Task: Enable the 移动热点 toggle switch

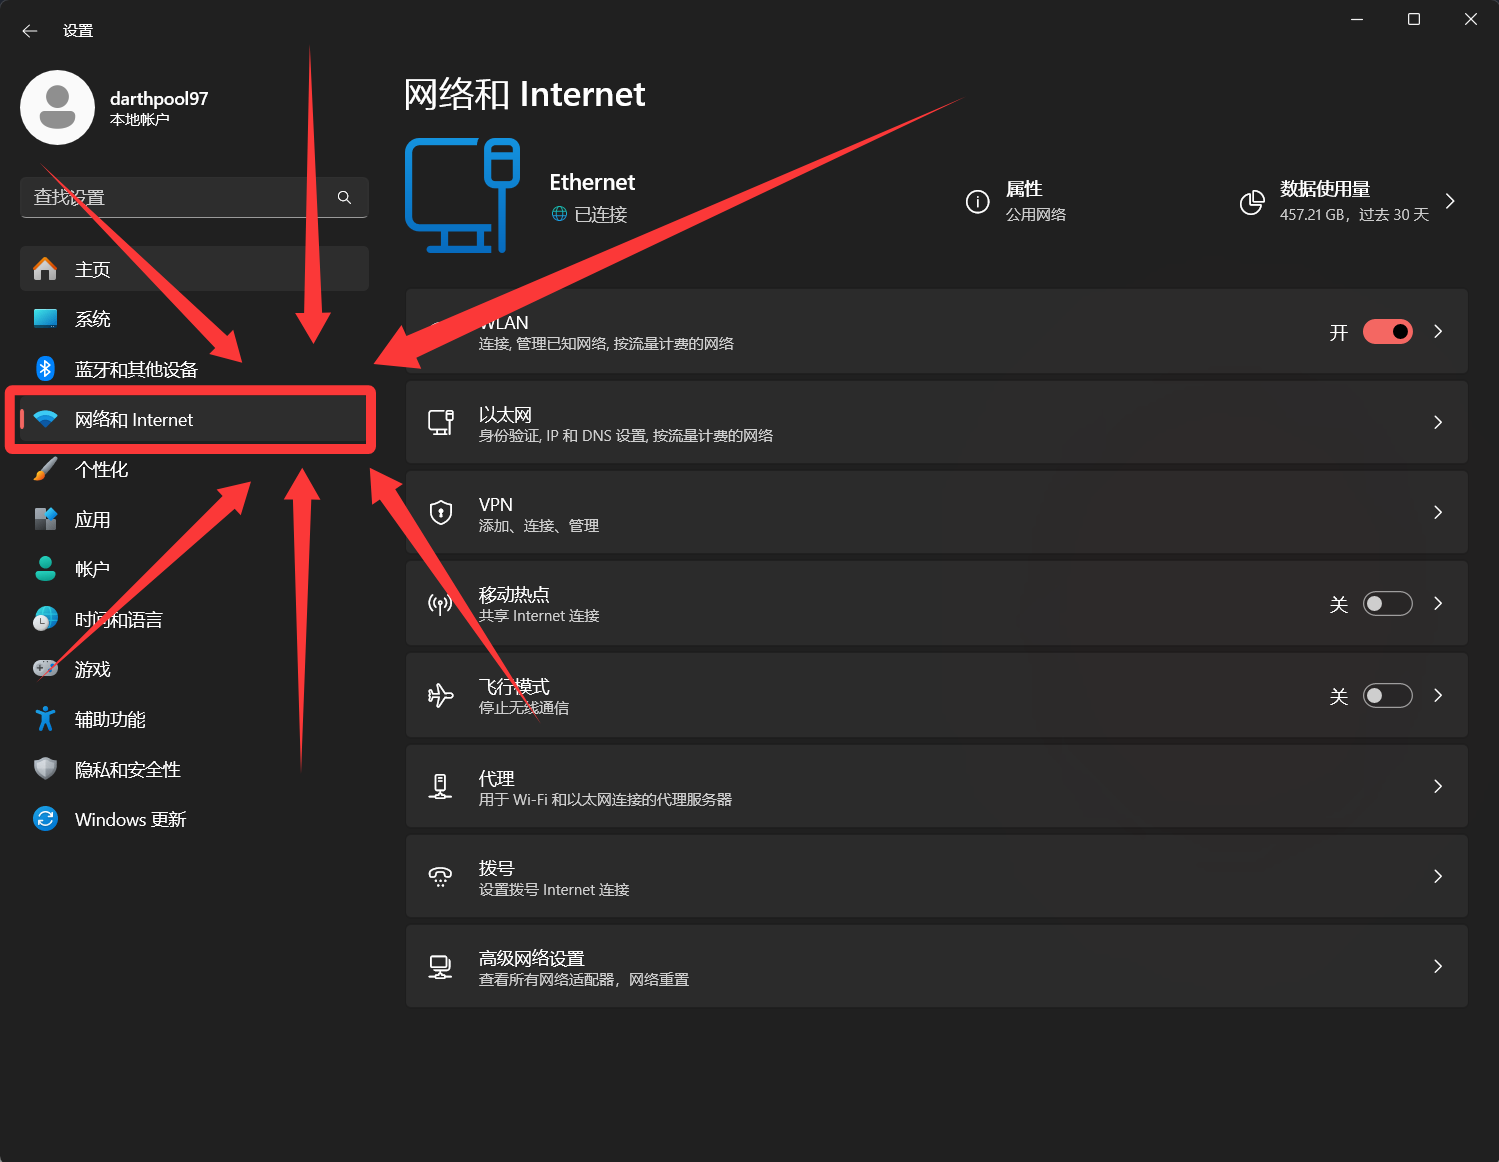Action: coord(1387,604)
